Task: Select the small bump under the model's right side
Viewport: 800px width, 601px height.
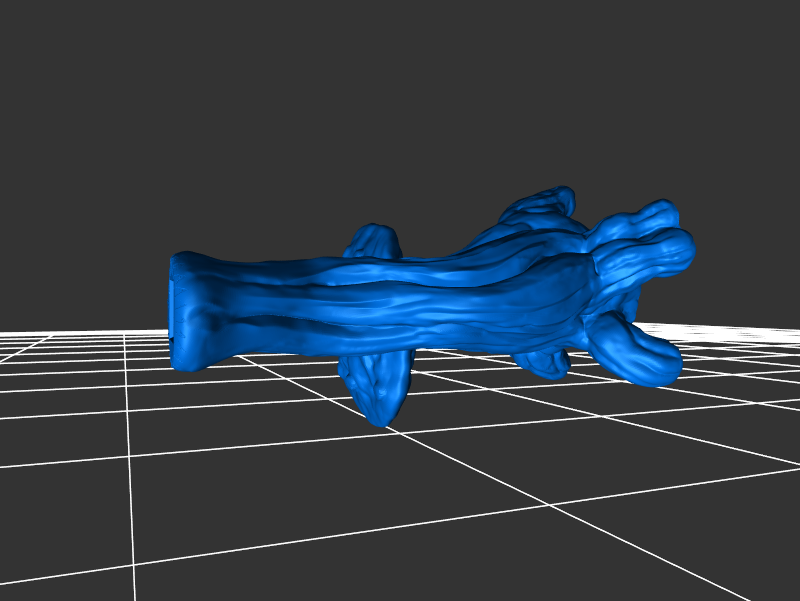Action: click(545, 364)
